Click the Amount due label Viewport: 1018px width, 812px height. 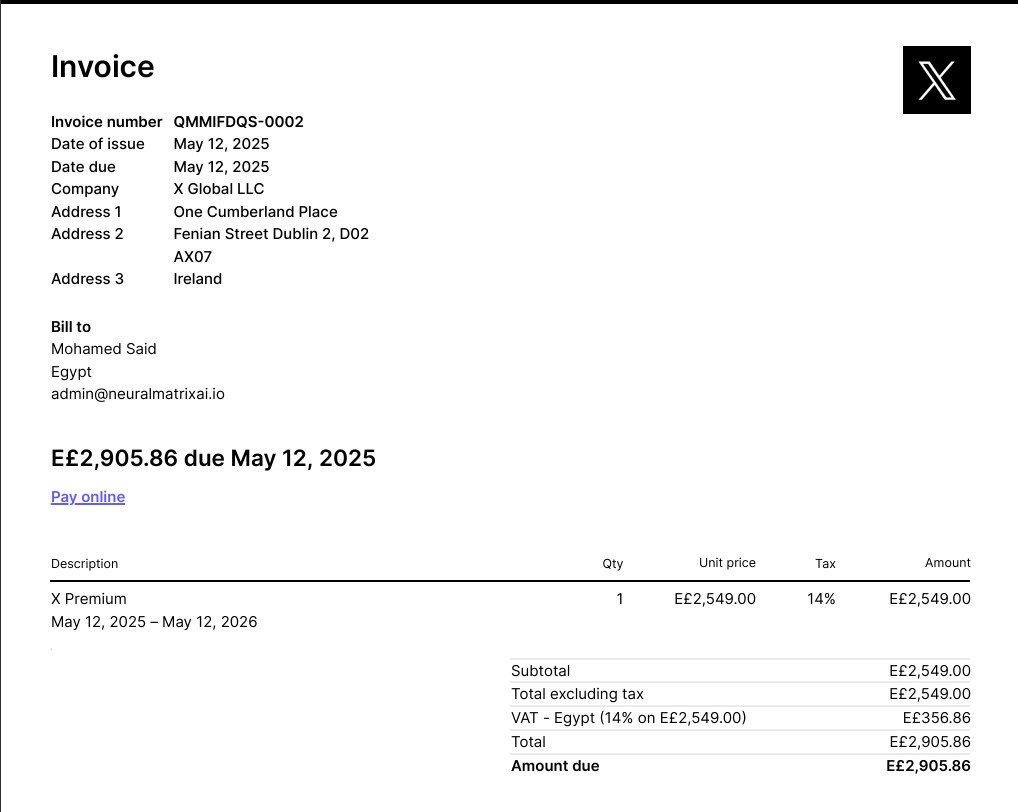click(x=555, y=766)
